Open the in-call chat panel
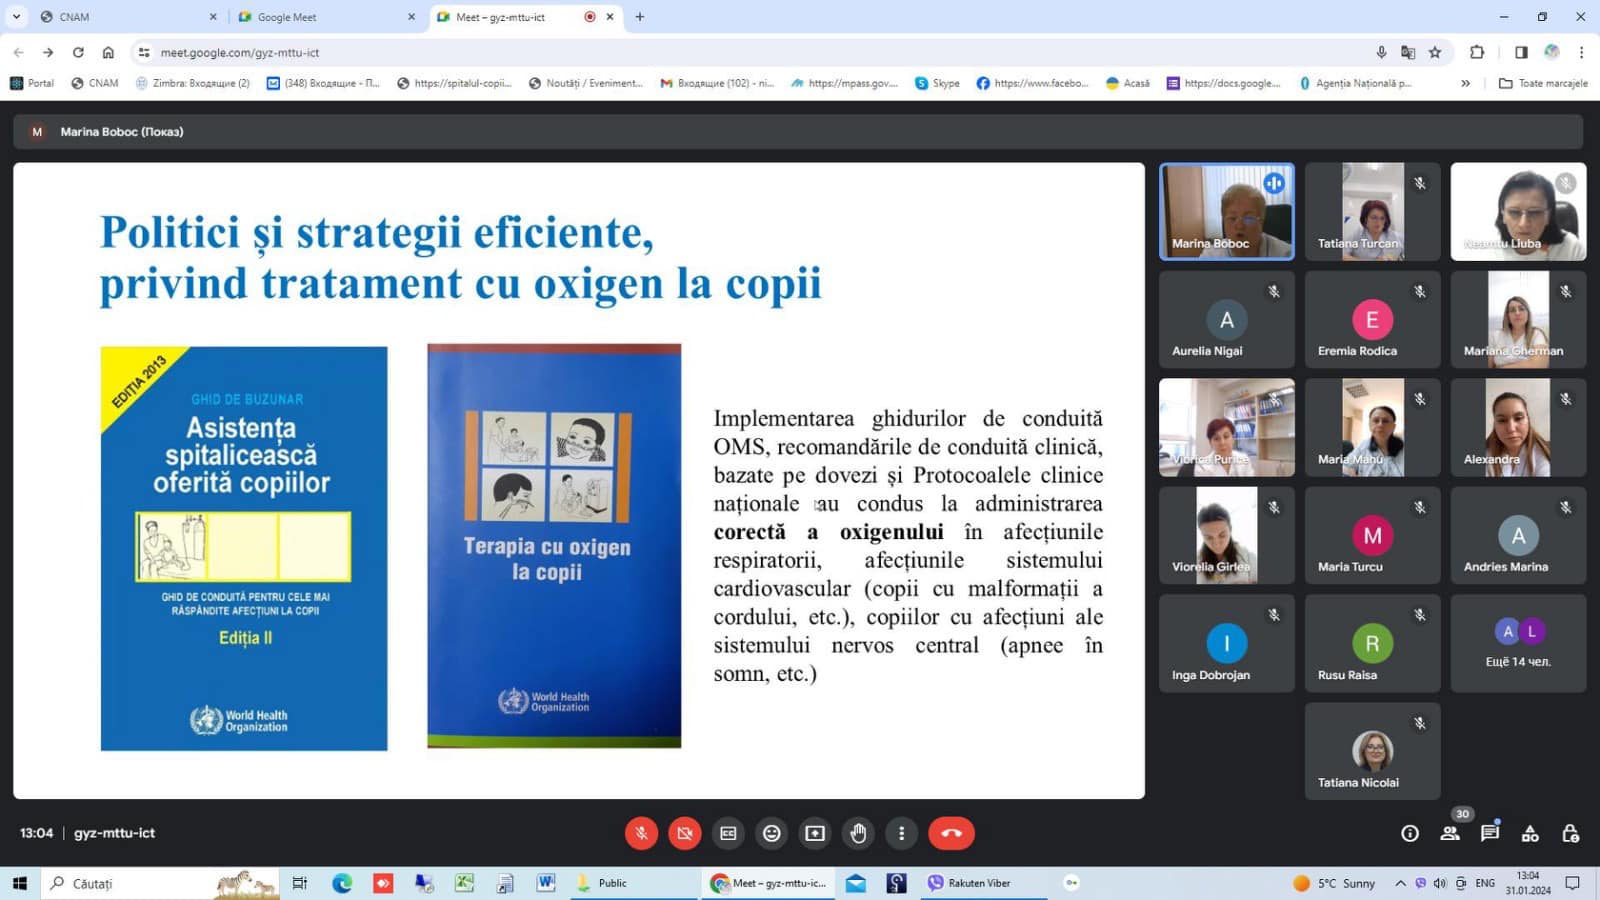This screenshot has width=1600, height=900. [1490, 833]
